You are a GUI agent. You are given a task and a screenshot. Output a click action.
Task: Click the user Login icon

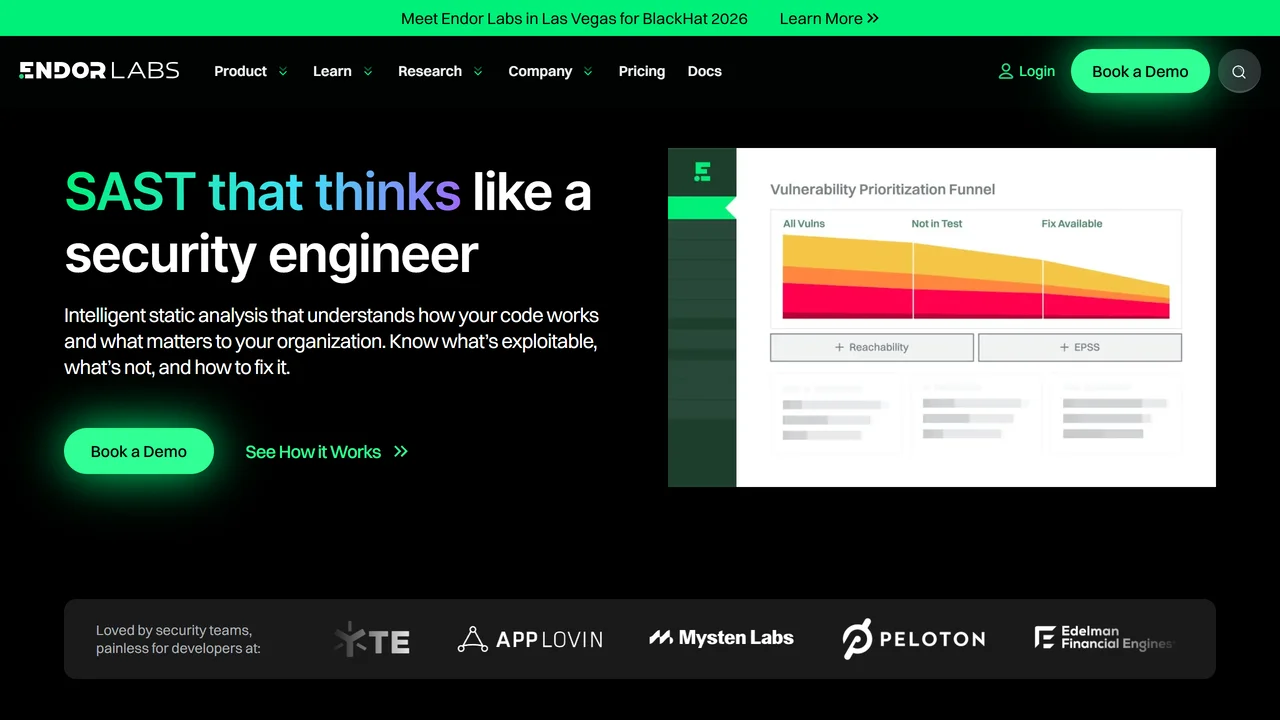[x=1006, y=71]
